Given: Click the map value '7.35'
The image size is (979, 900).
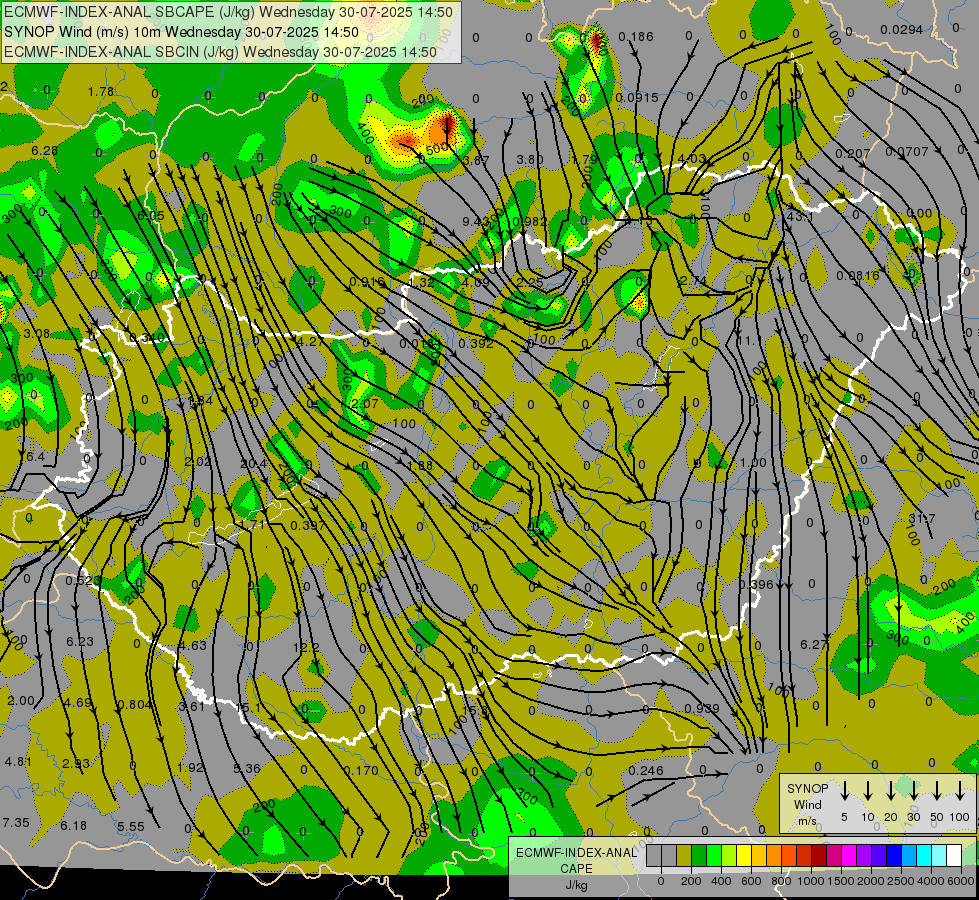Looking at the screenshot, I should click(x=16, y=823).
